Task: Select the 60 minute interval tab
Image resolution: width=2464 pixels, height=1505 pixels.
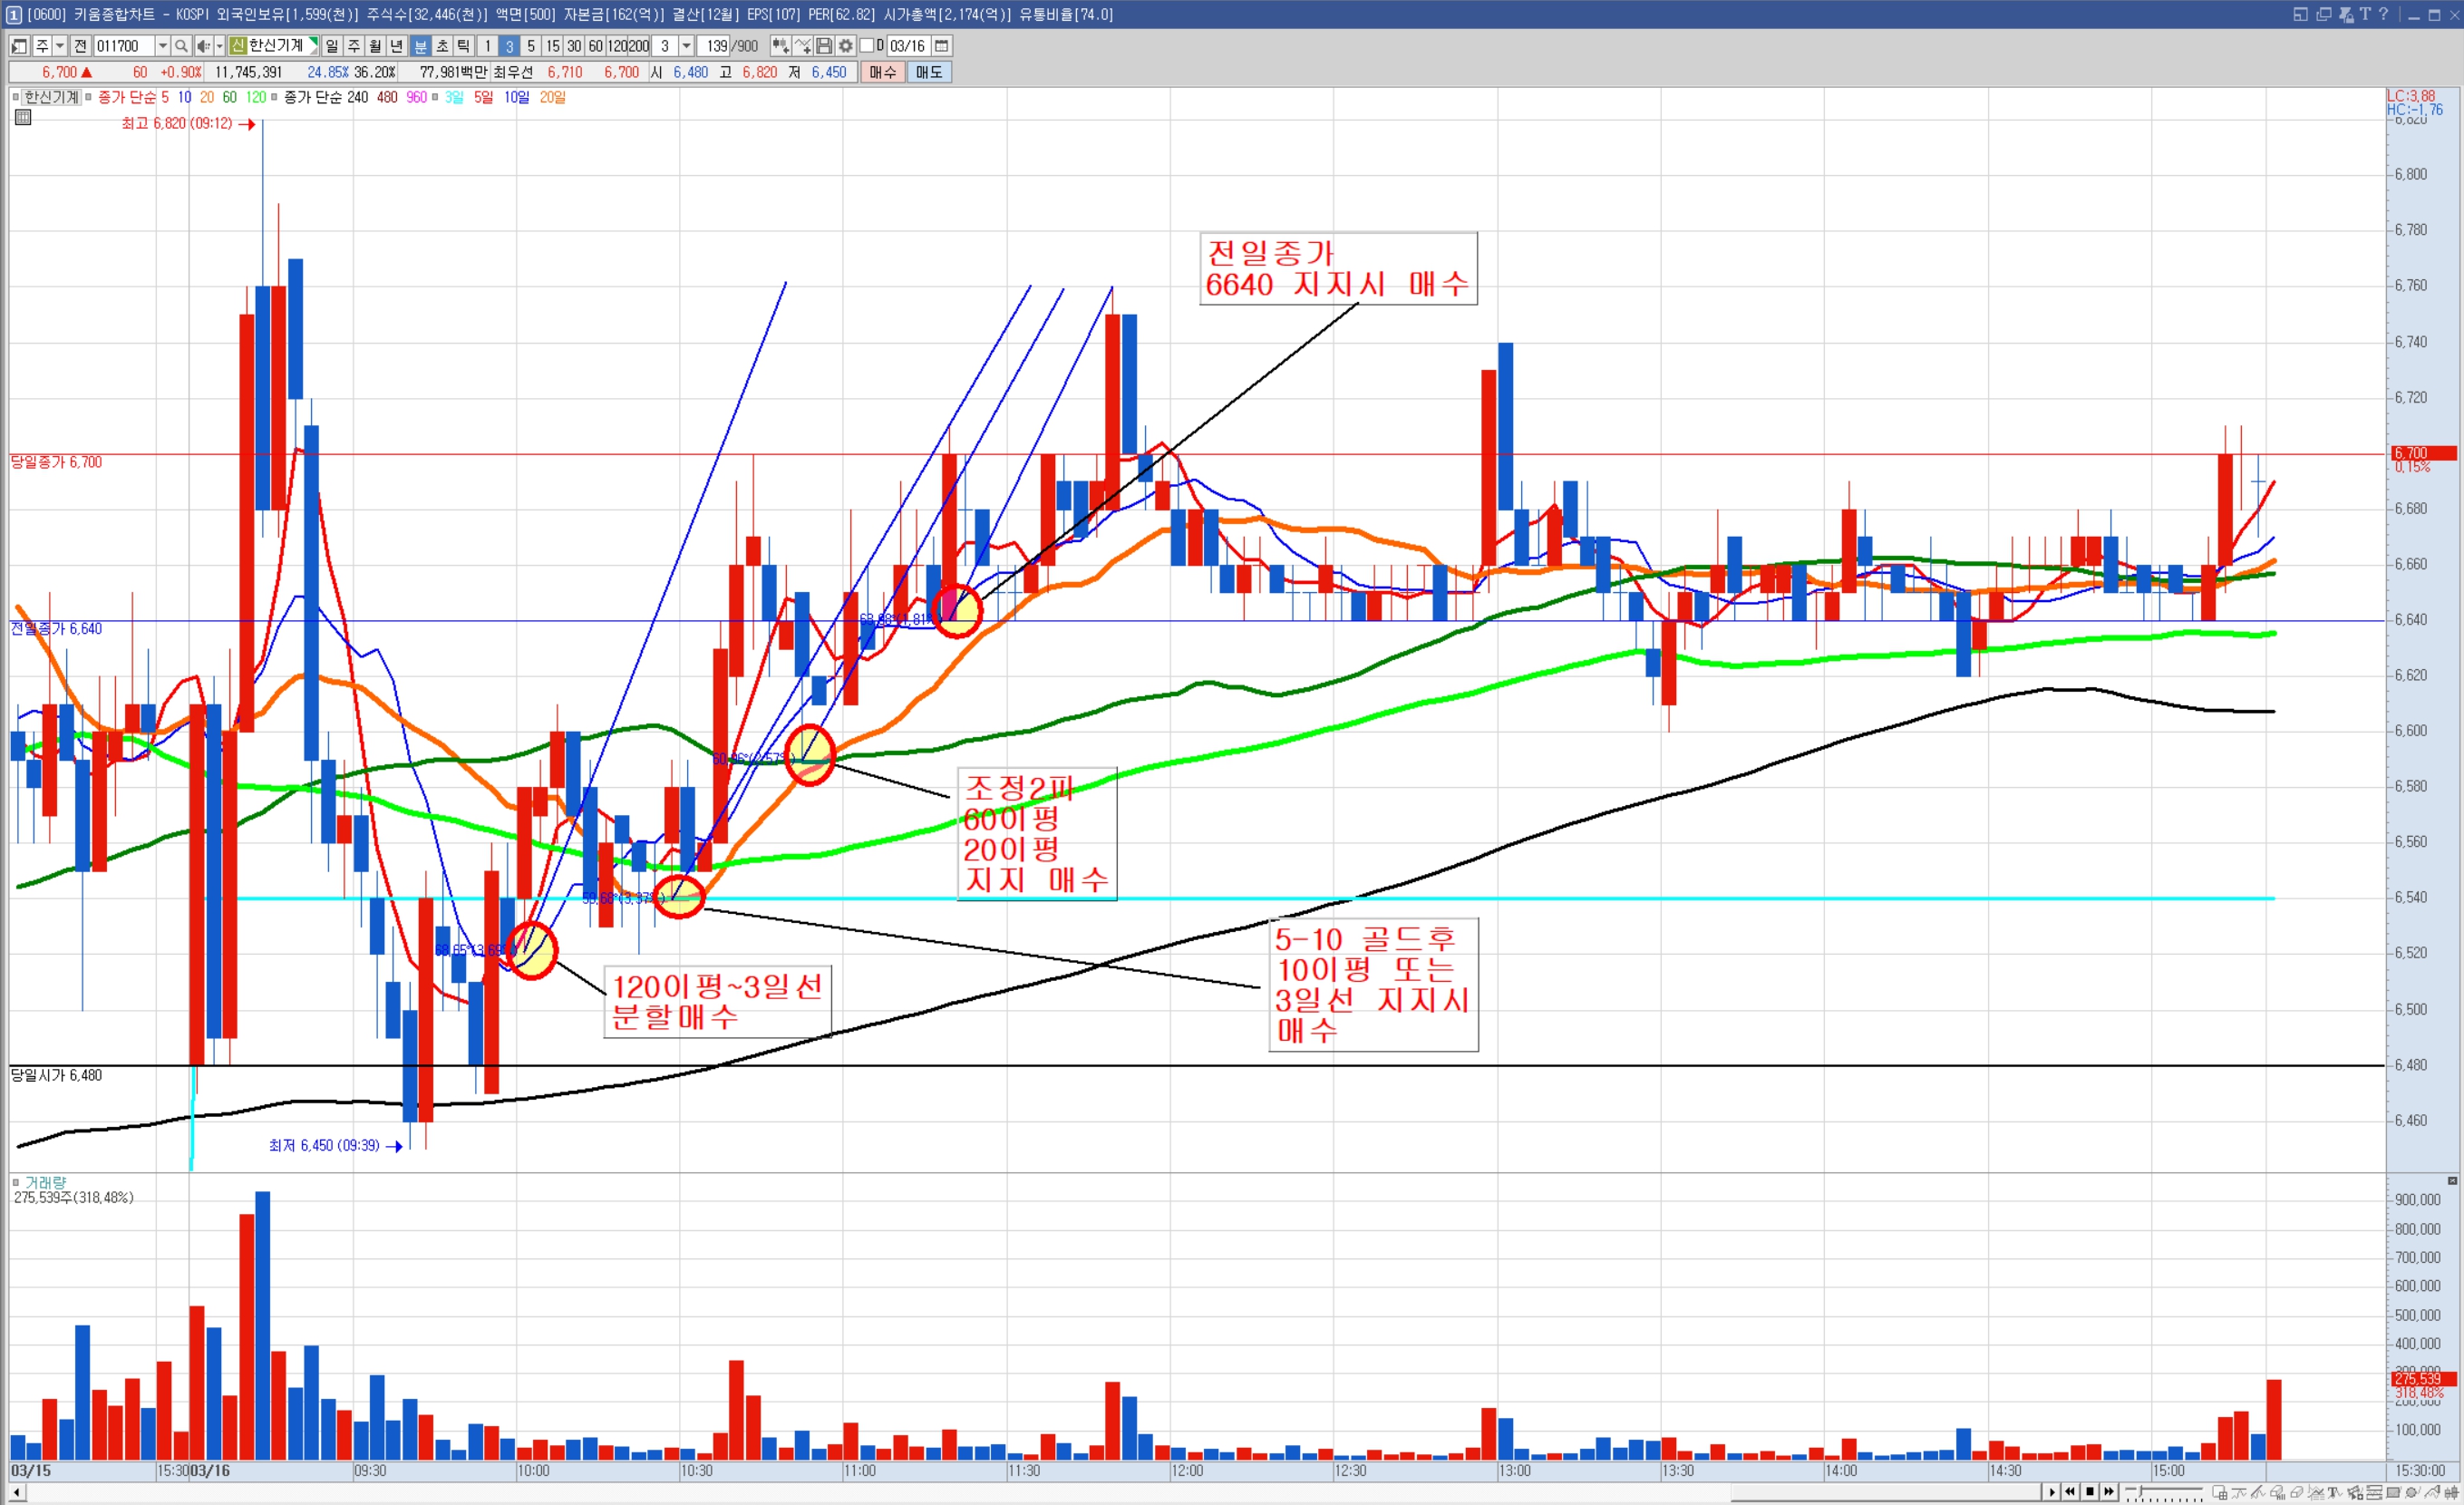Action: point(595,46)
